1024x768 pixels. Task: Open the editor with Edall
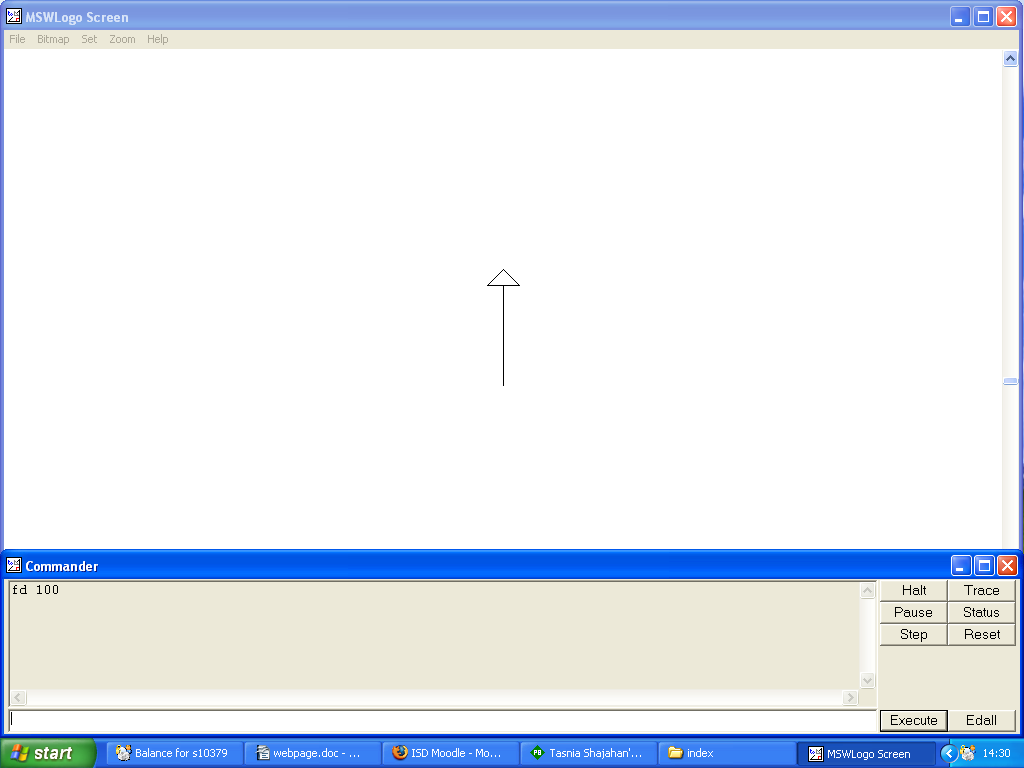point(981,720)
